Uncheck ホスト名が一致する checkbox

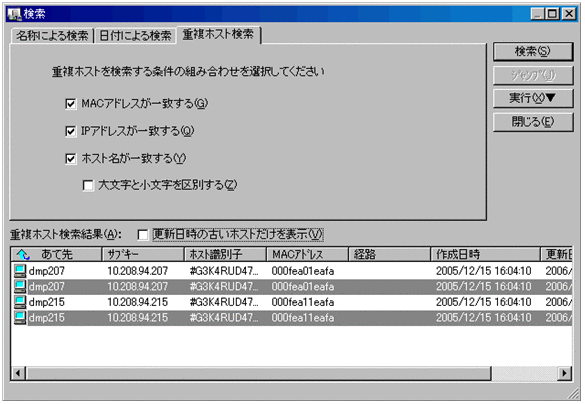coord(71,159)
